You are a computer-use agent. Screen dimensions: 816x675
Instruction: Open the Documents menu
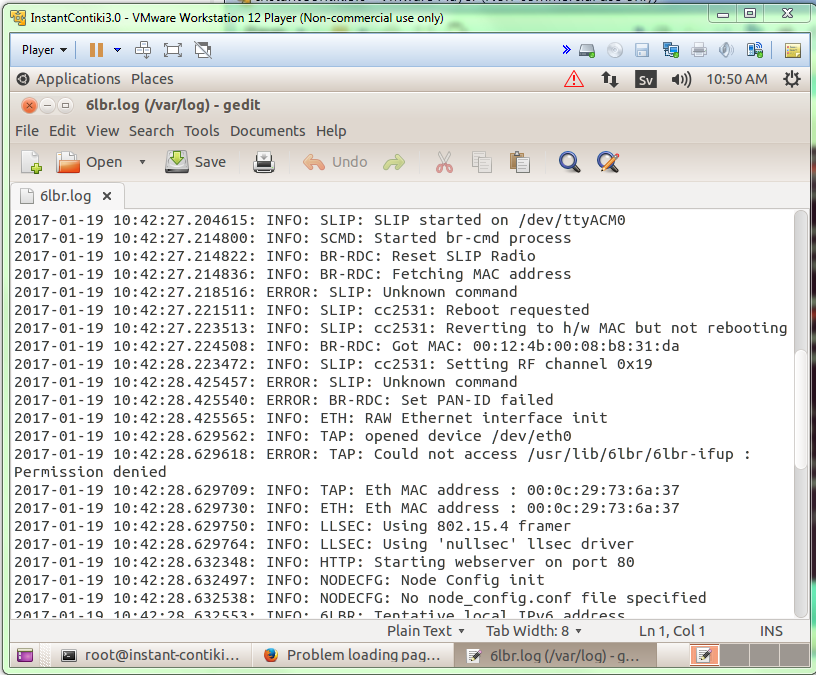(267, 131)
